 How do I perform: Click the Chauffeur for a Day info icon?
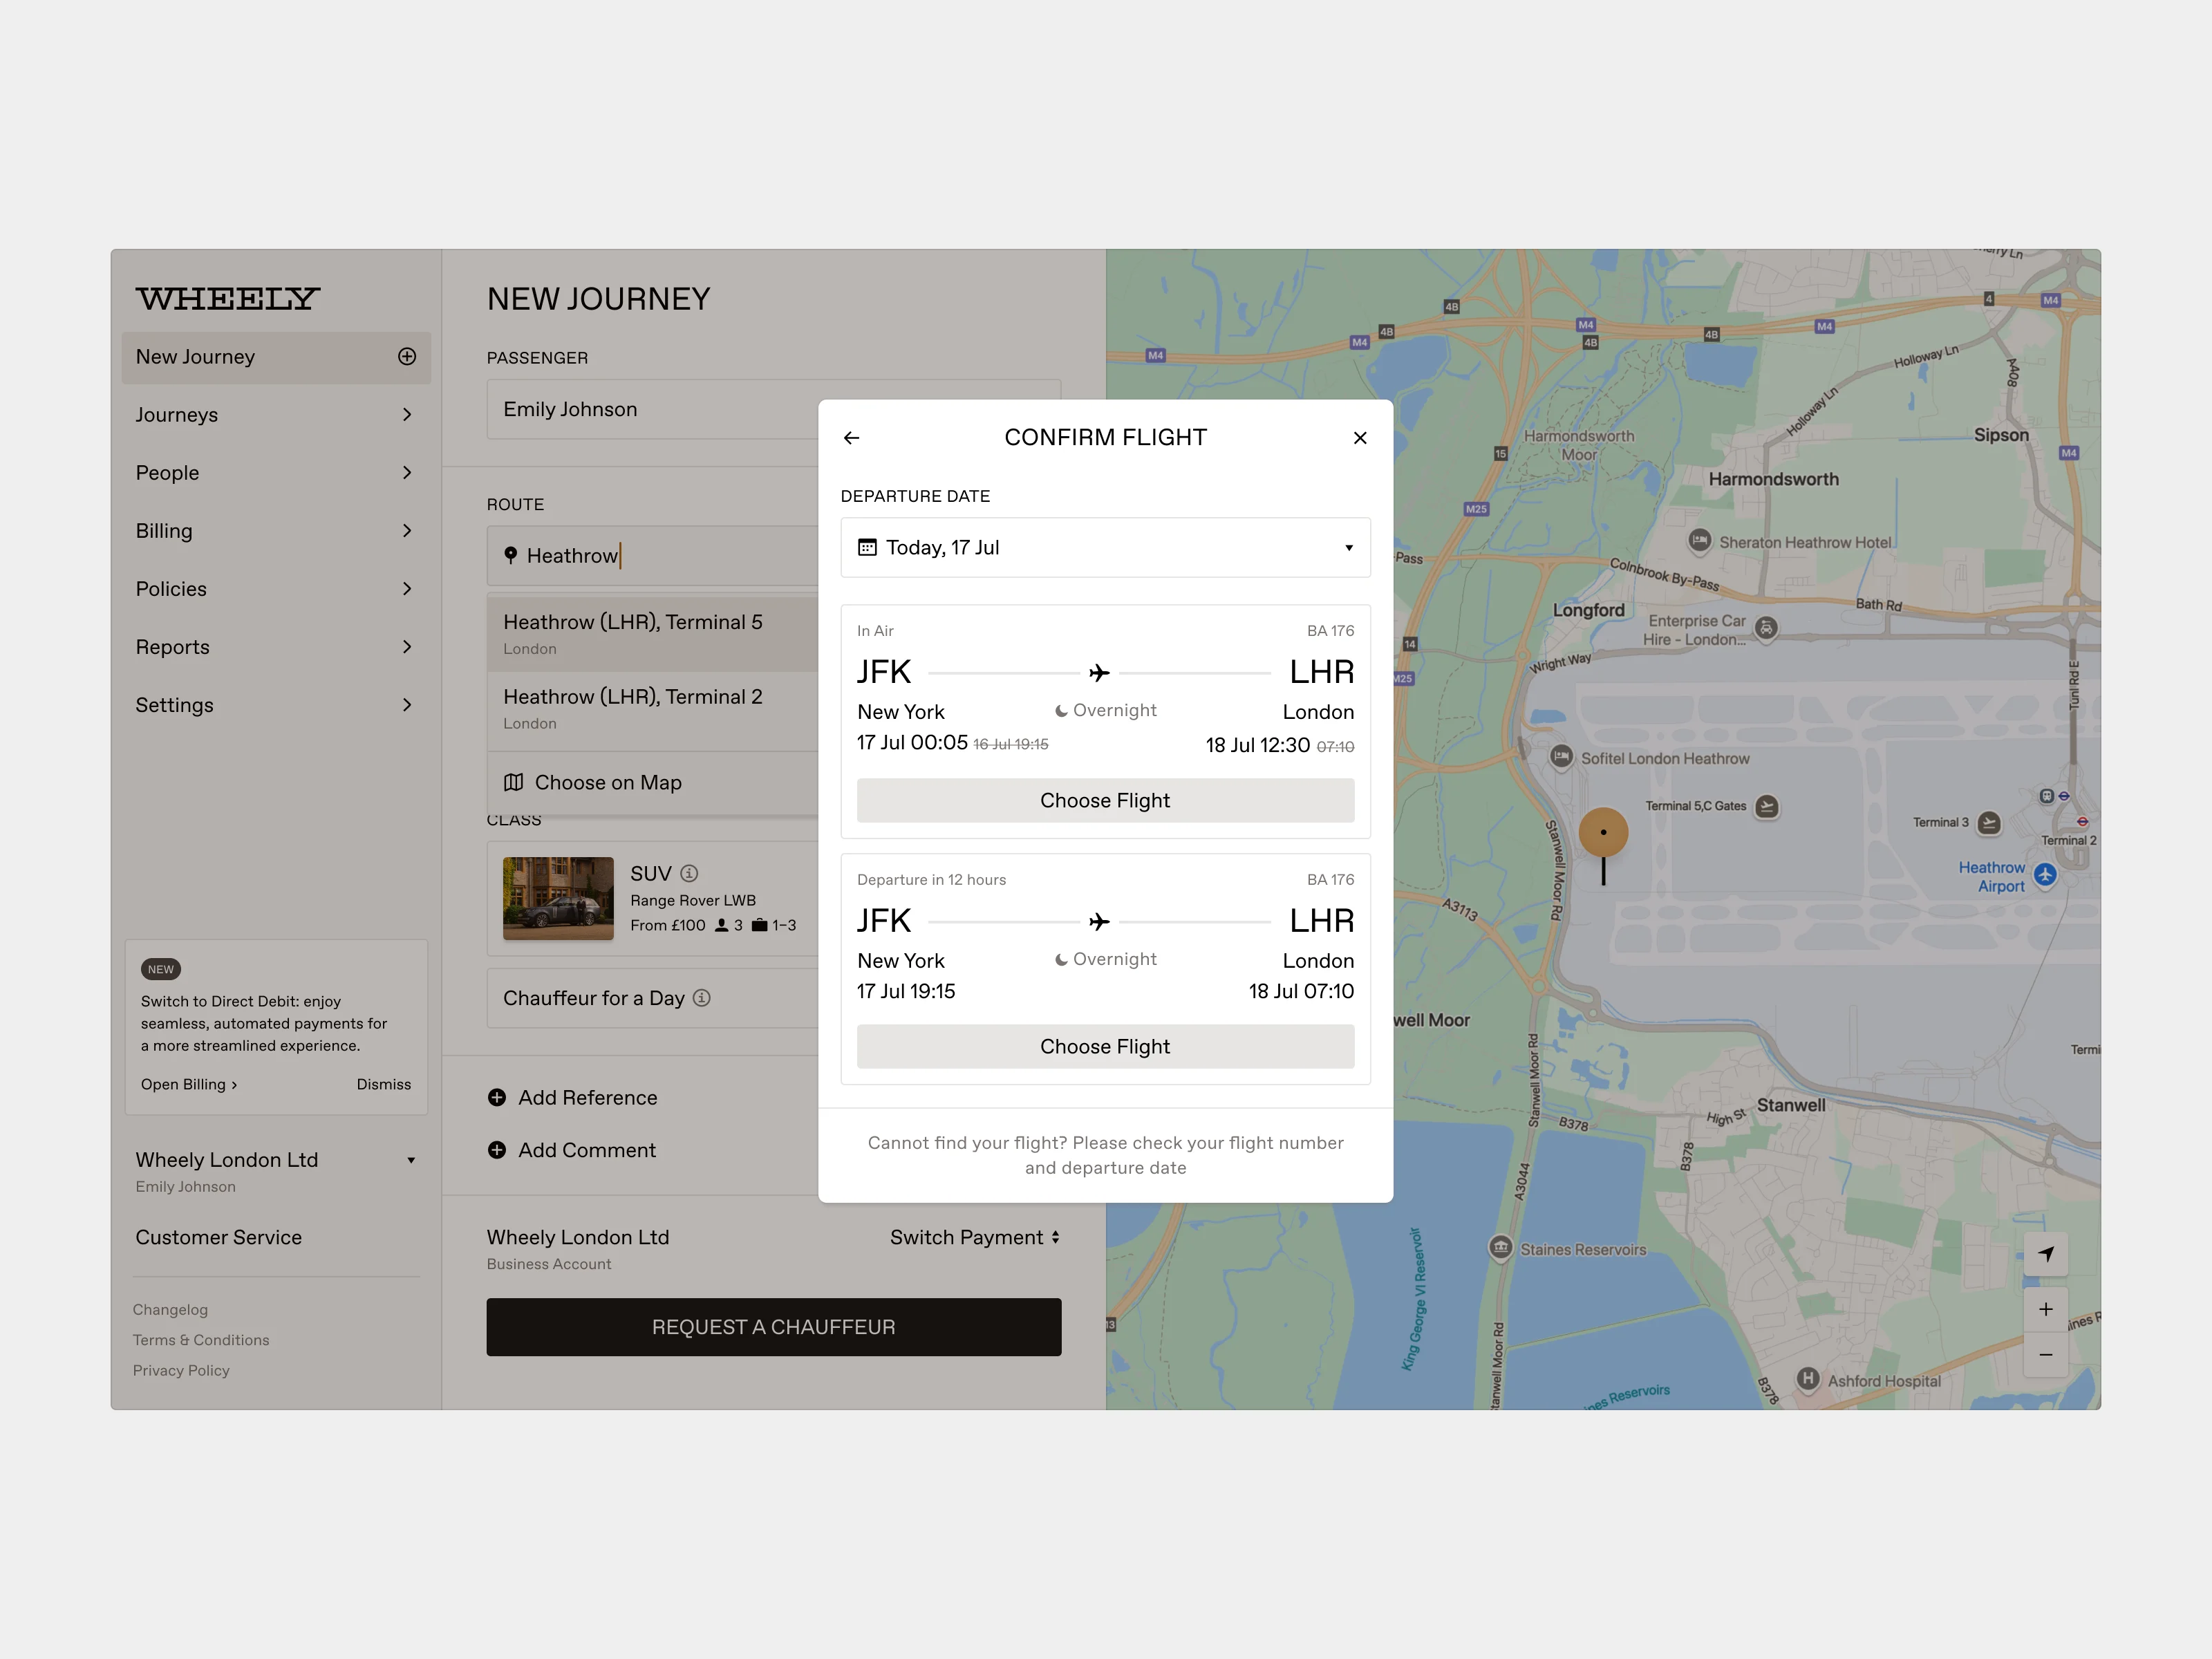click(x=702, y=998)
